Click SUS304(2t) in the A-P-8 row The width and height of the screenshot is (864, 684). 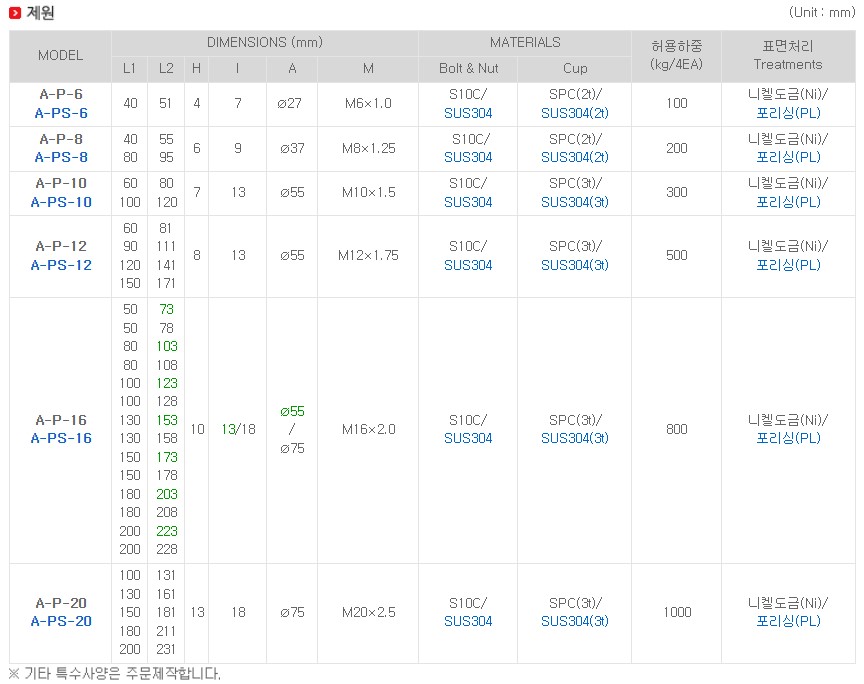(575, 157)
